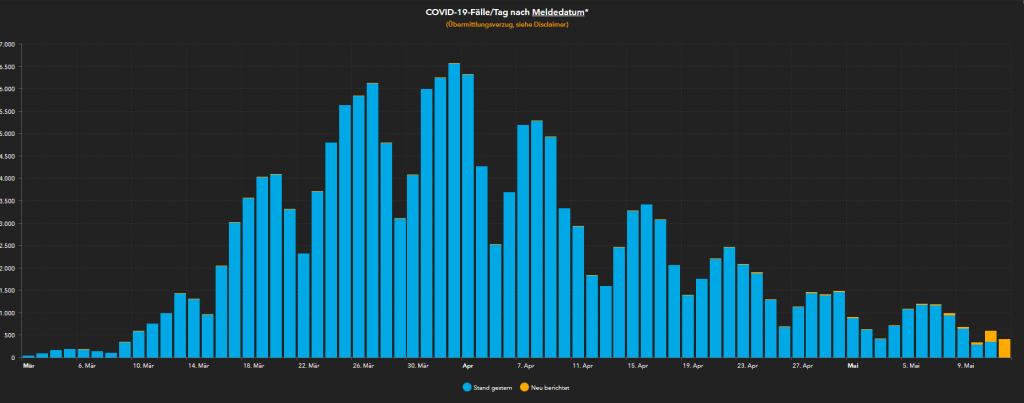
Task: Select the tallest blue bar in the chart
Action: pos(454,210)
